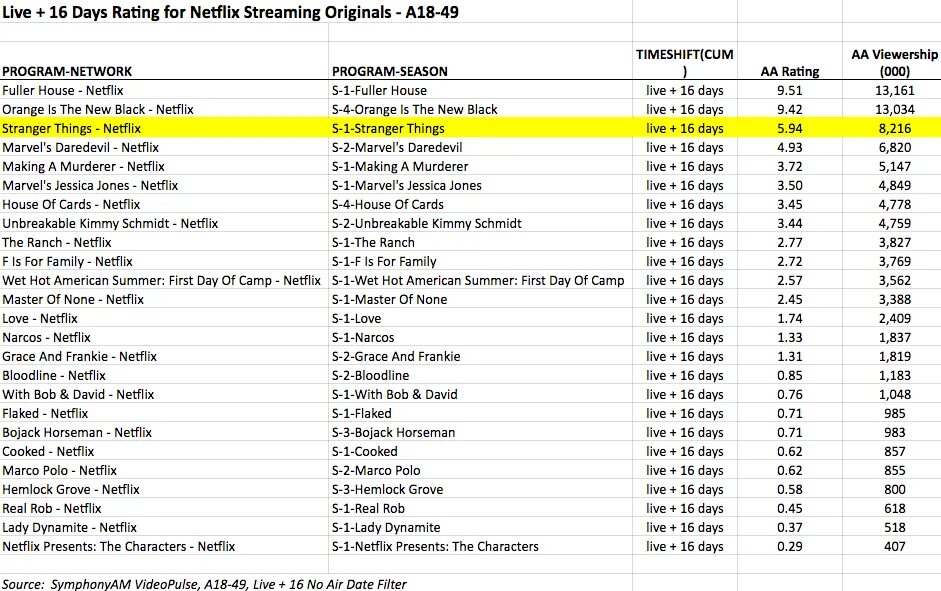The image size is (941, 591).
Task: Select the rating value 9.42
Action: point(790,110)
